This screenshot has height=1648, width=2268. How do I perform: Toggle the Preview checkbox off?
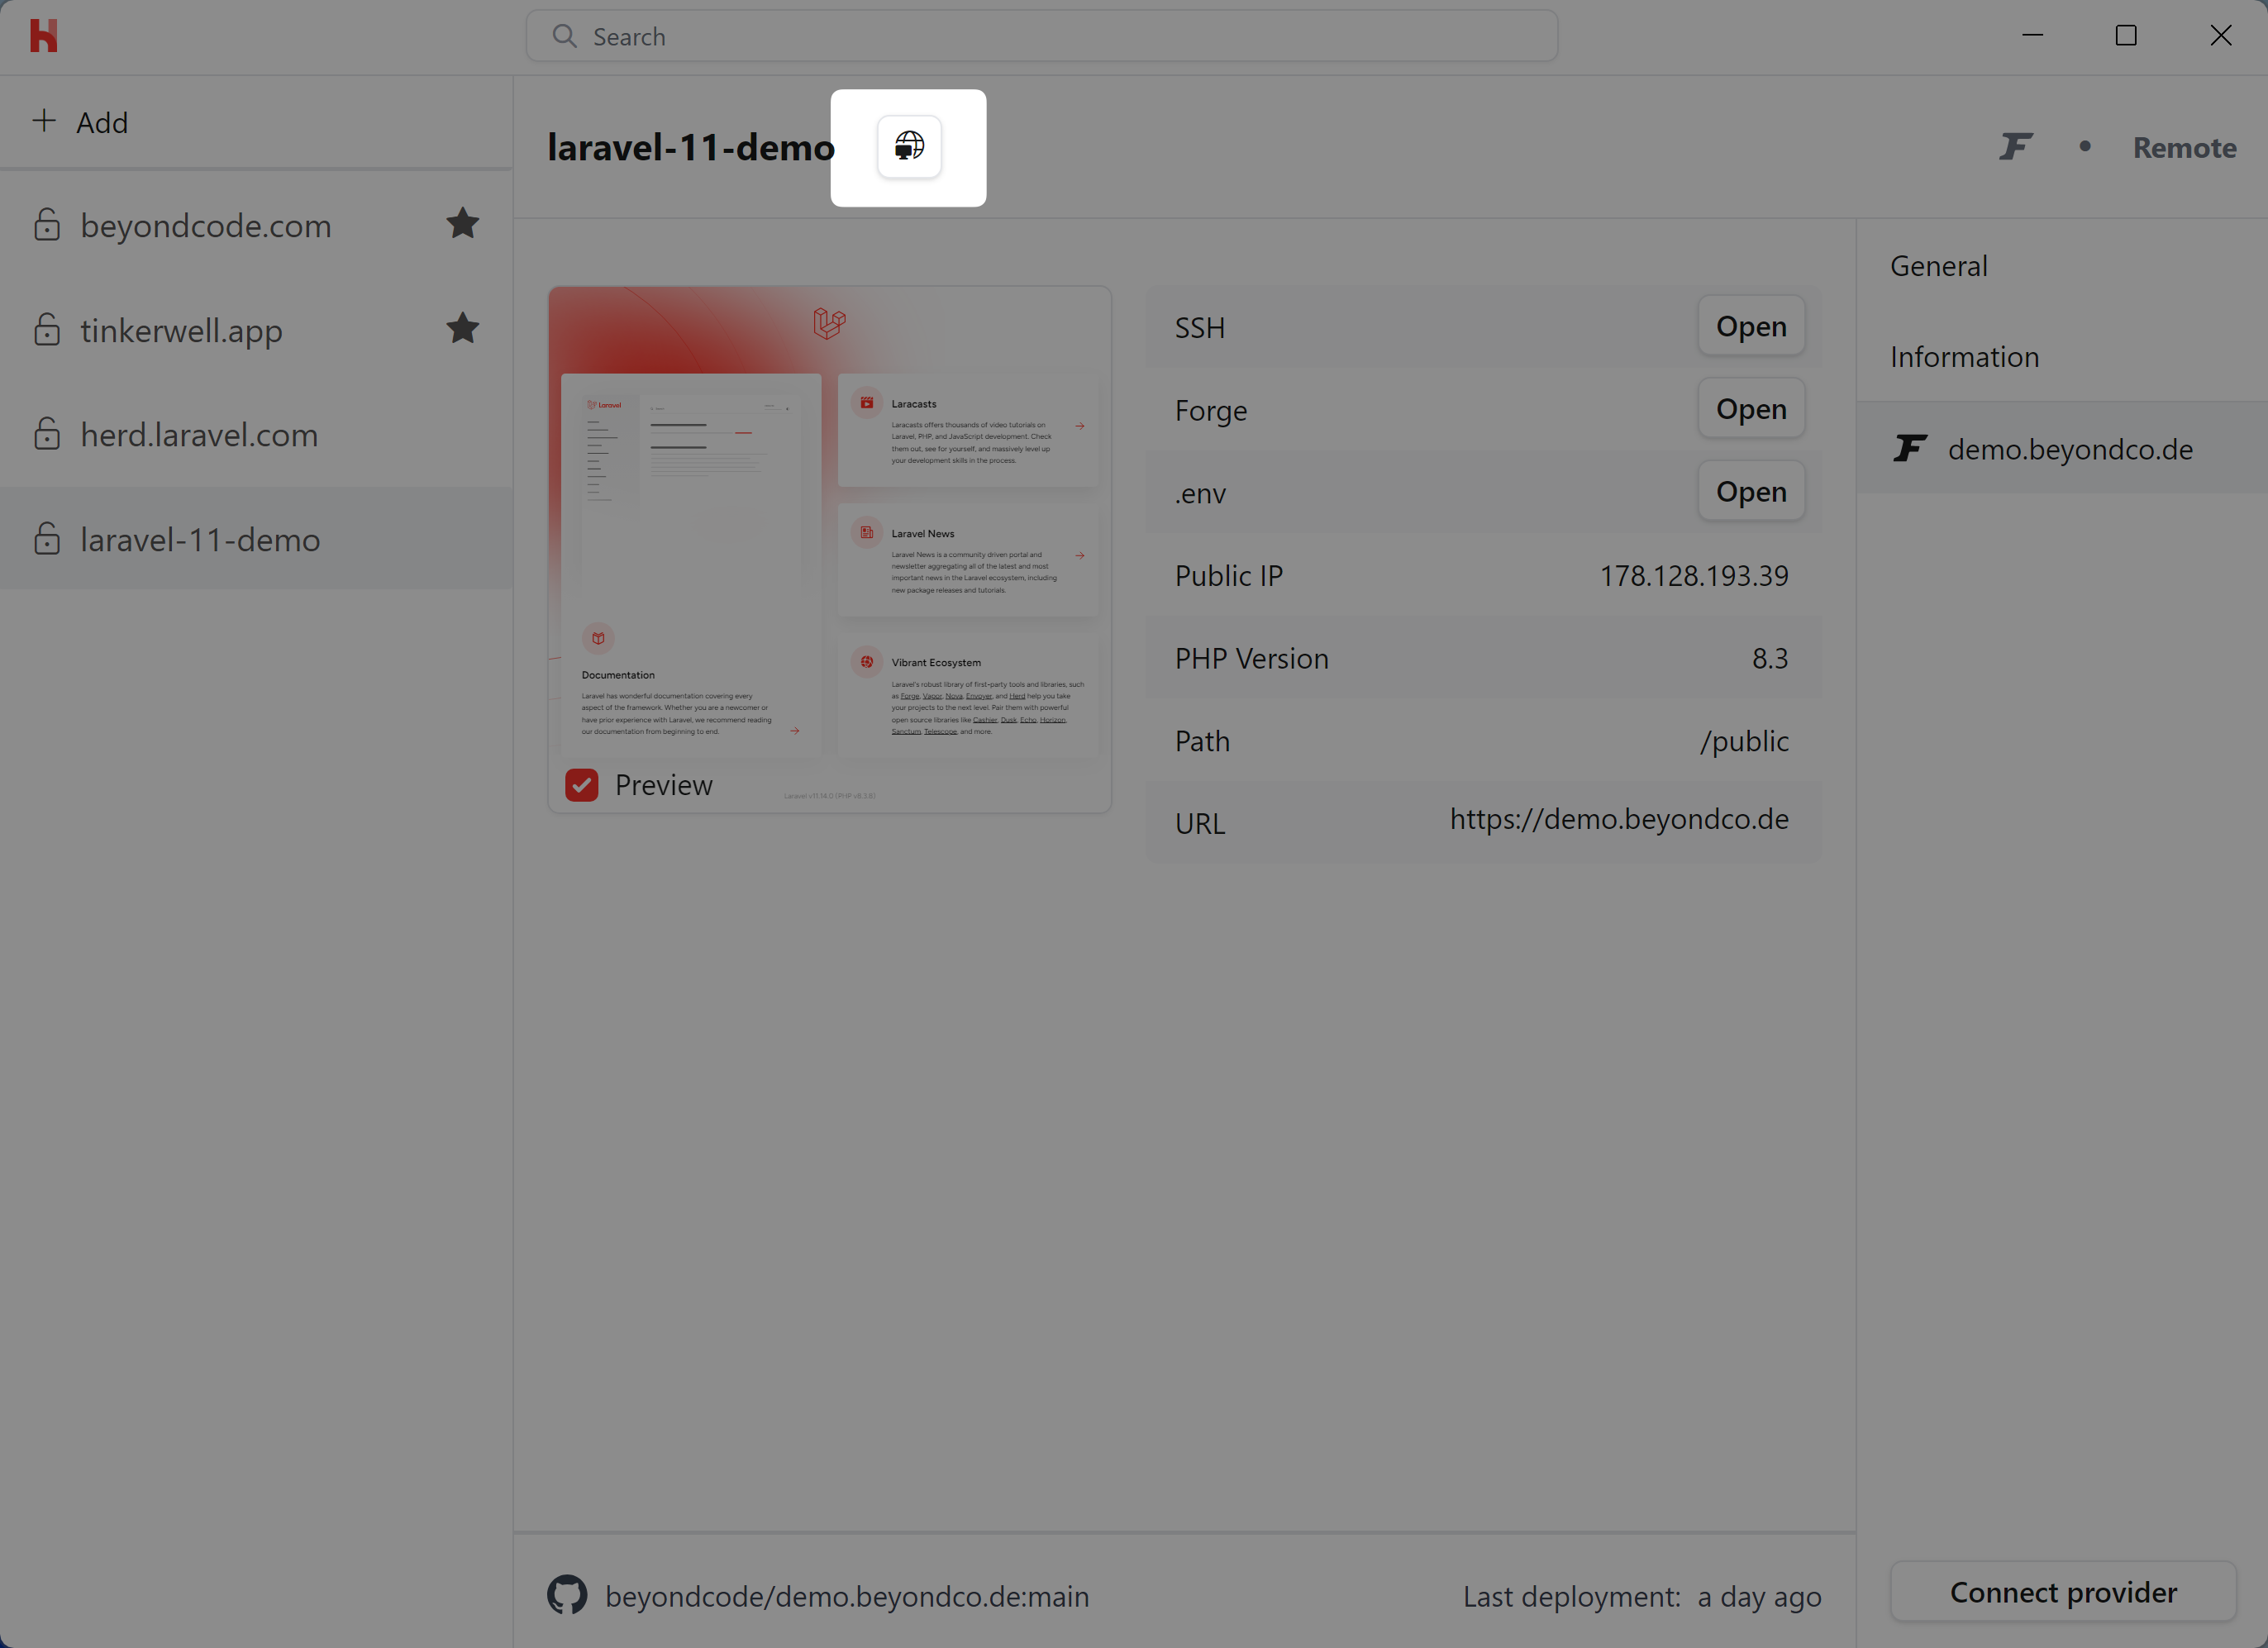click(581, 785)
